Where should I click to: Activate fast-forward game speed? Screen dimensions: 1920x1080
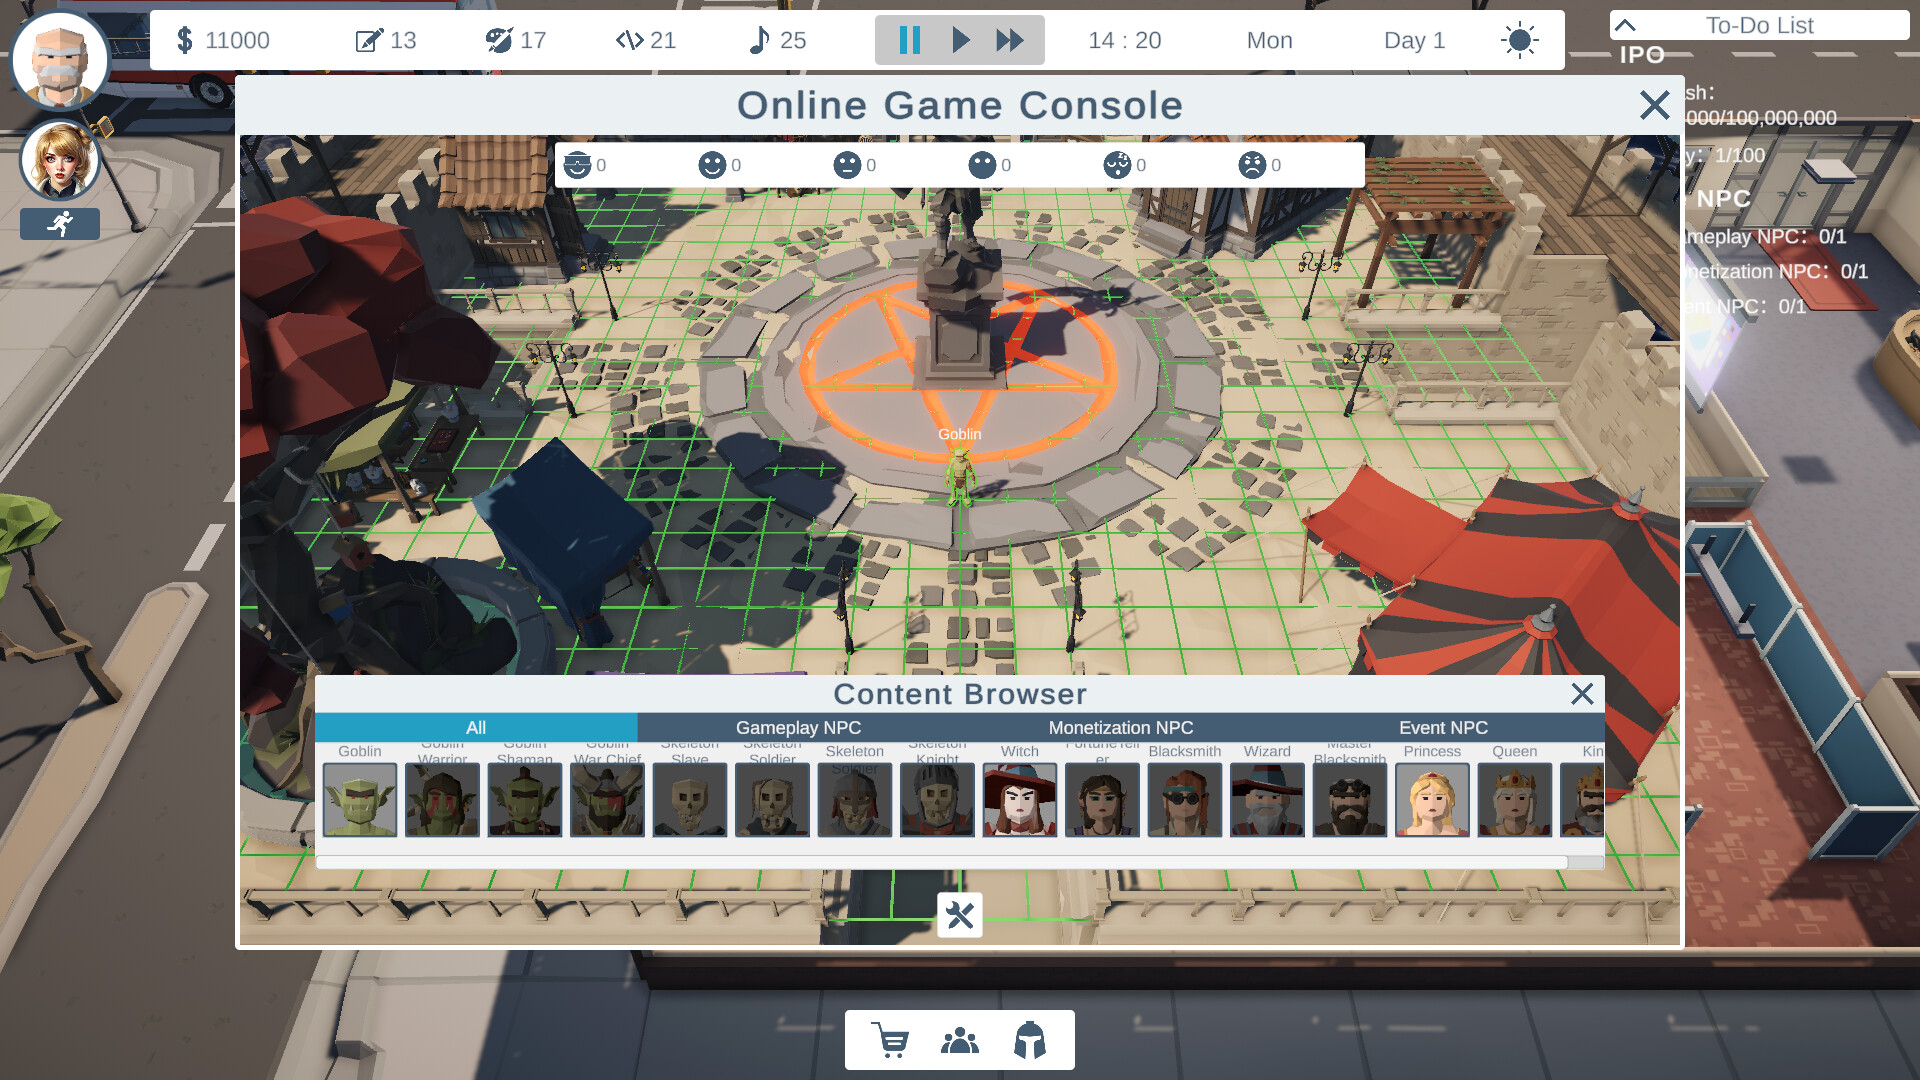click(x=1011, y=40)
